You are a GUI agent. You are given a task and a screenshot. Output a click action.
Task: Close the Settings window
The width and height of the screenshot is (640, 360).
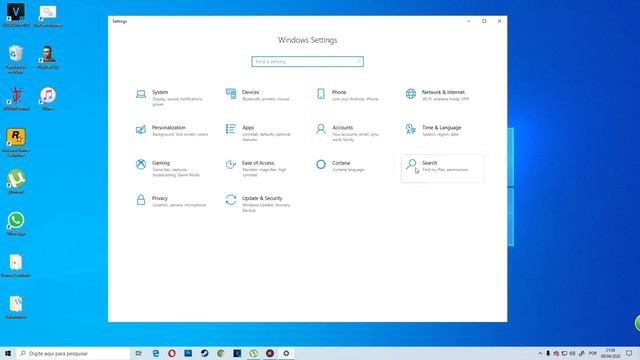(500, 21)
